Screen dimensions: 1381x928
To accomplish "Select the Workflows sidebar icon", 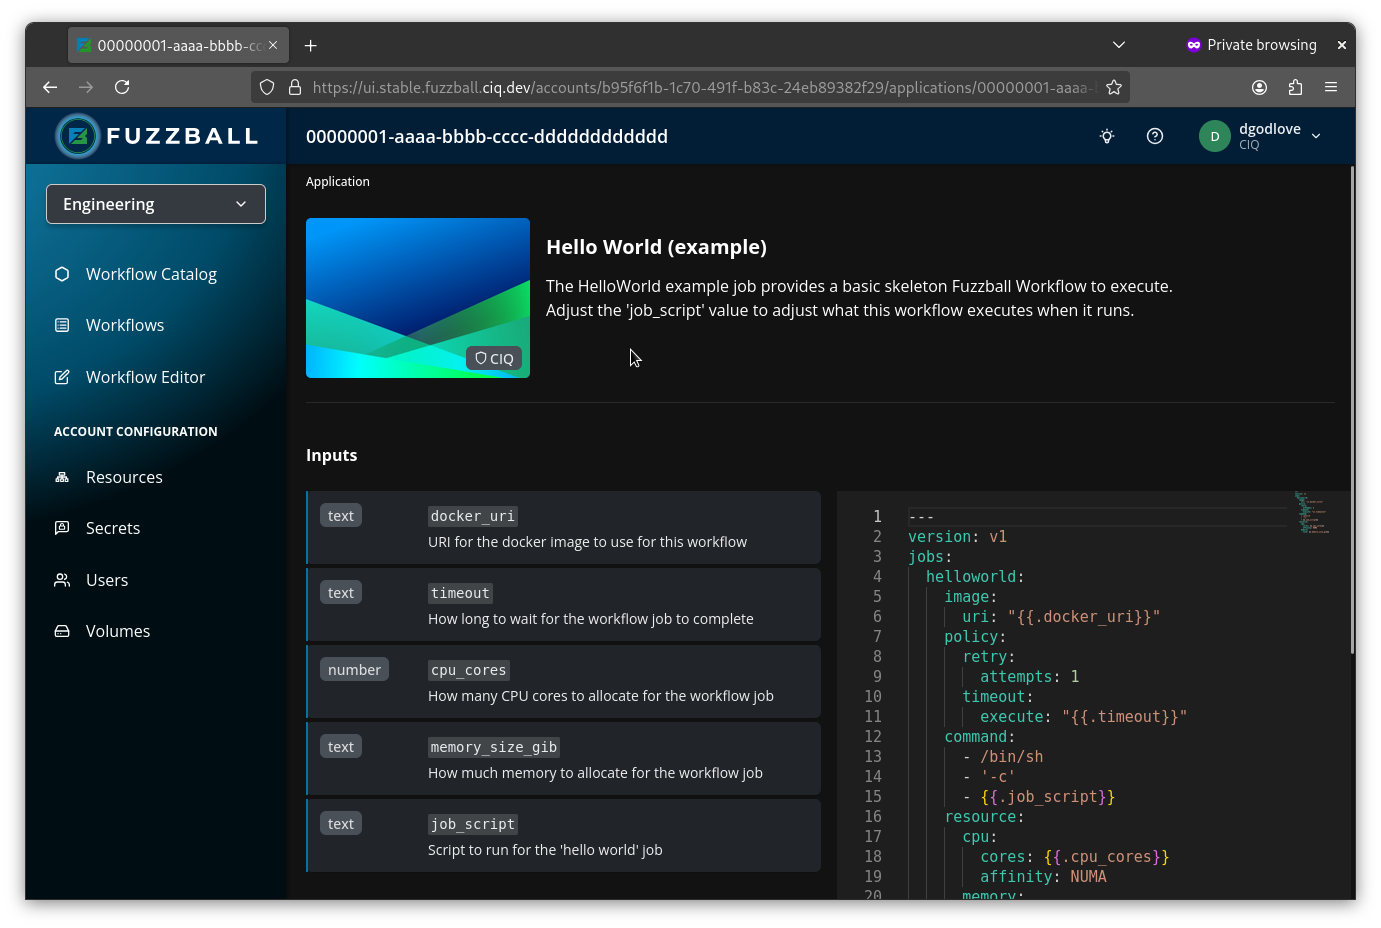I will pyautogui.click(x=61, y=324).
